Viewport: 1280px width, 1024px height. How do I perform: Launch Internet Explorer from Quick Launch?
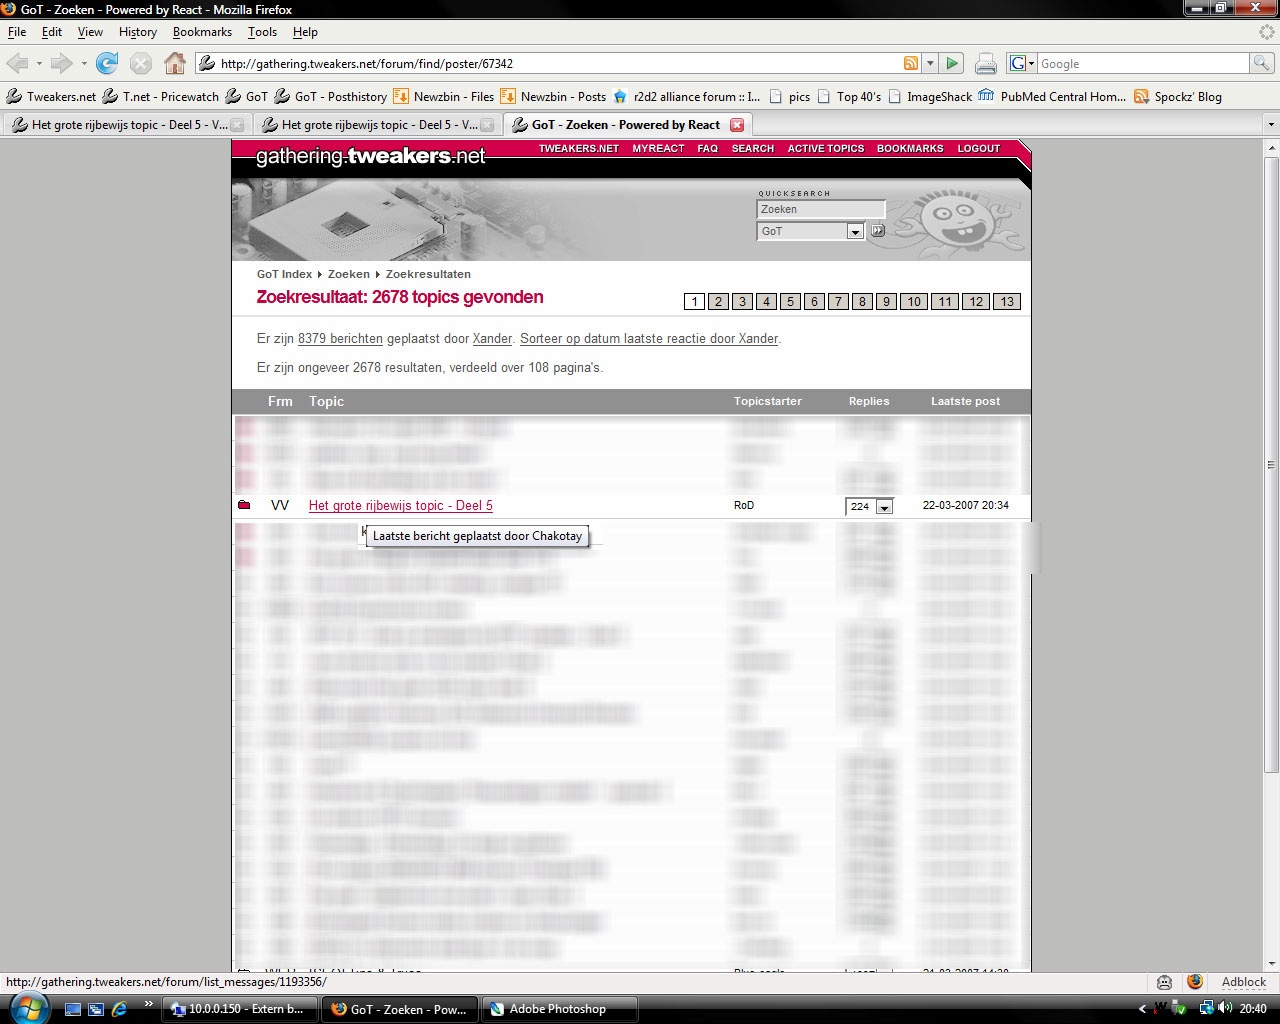click(x=118, y=1009)
